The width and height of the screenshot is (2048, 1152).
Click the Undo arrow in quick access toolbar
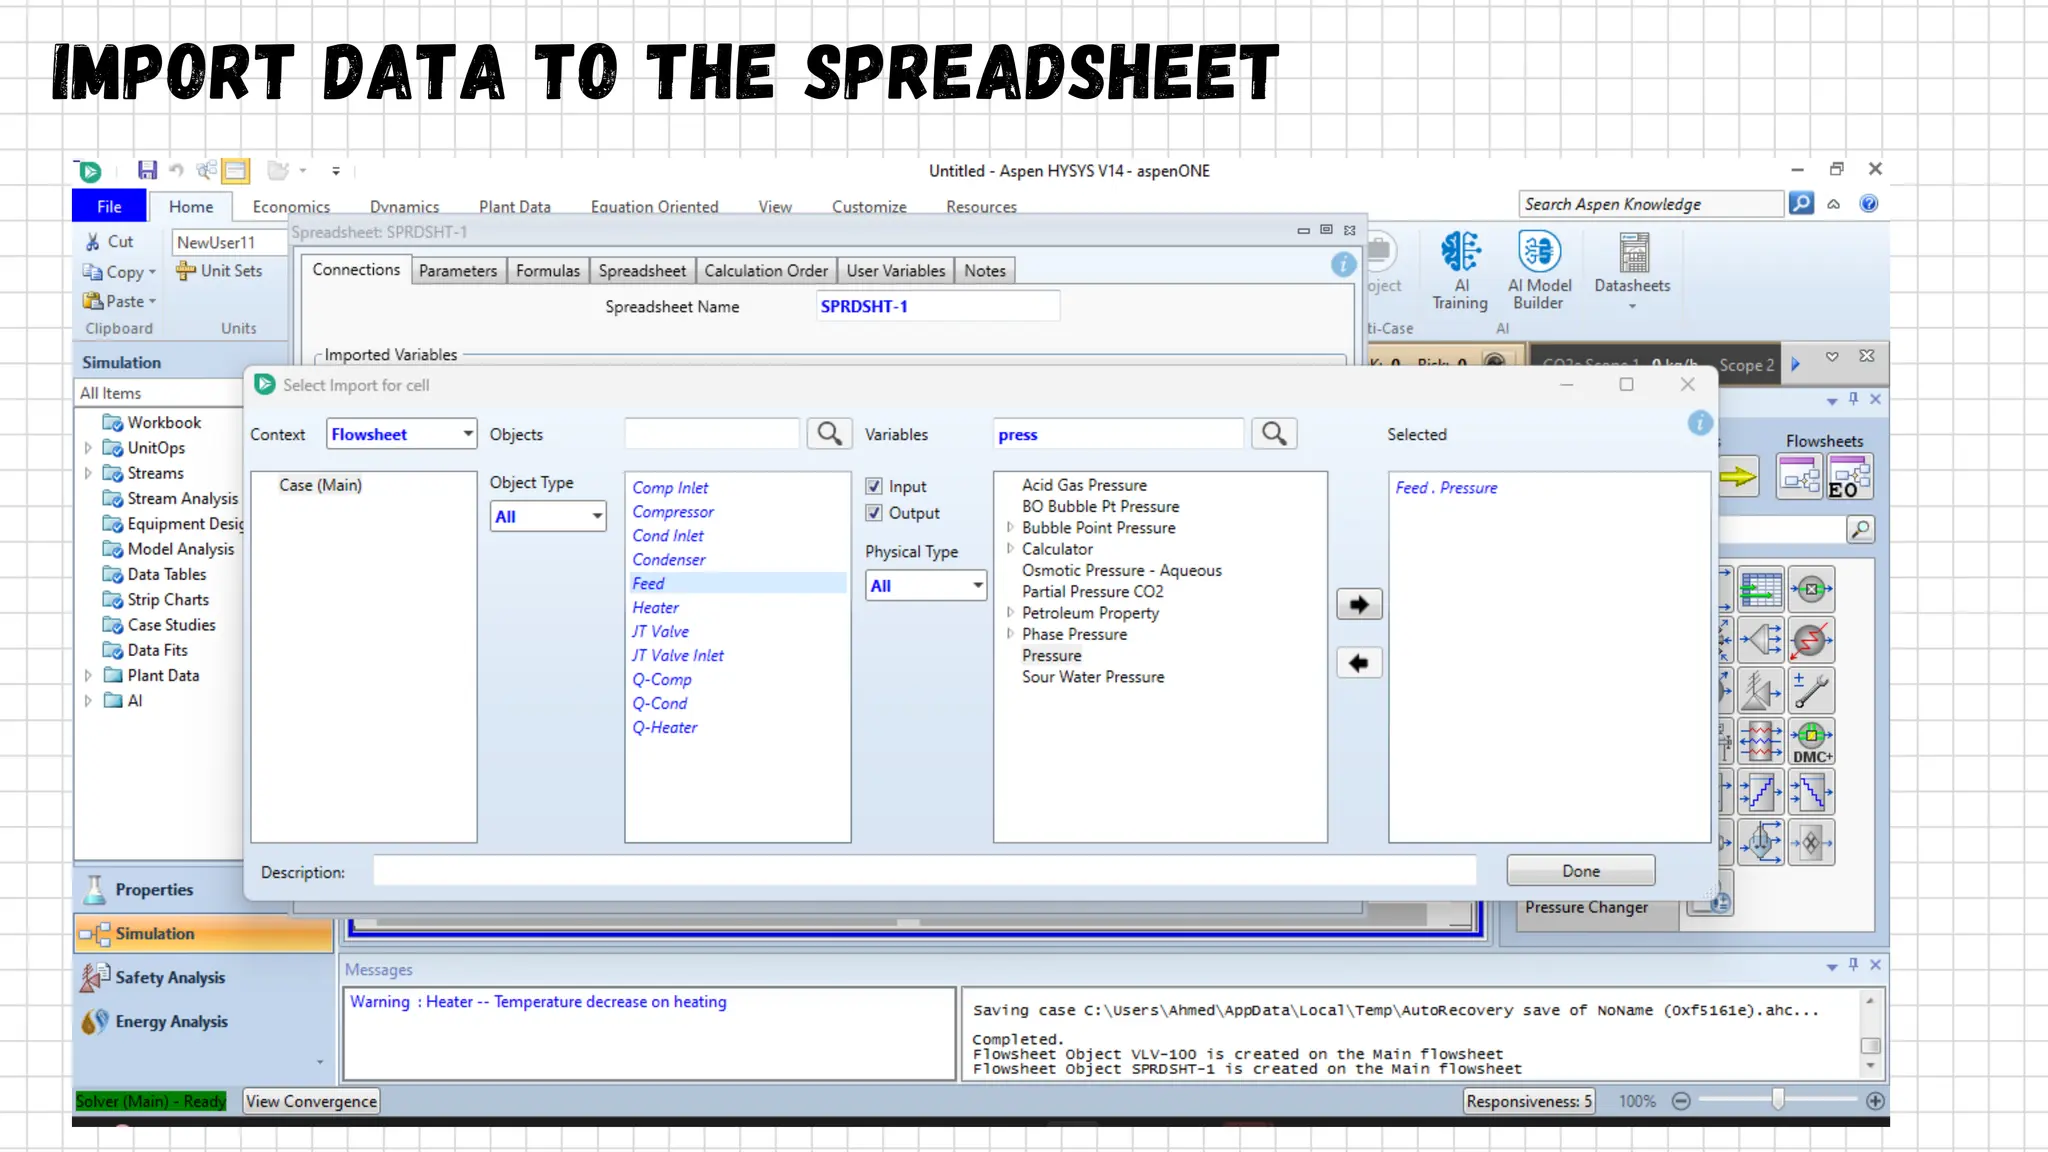coord(177,170)
